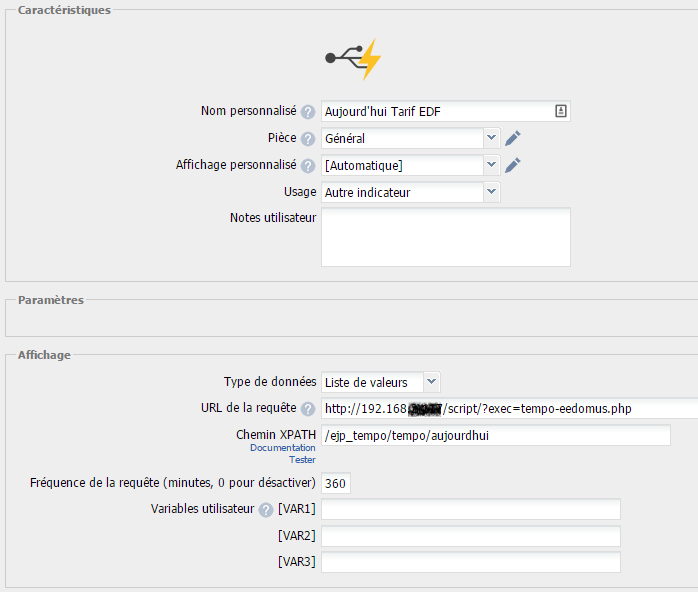
Task: Click into the [VAR3] input field
Action: tap(470, 562)
